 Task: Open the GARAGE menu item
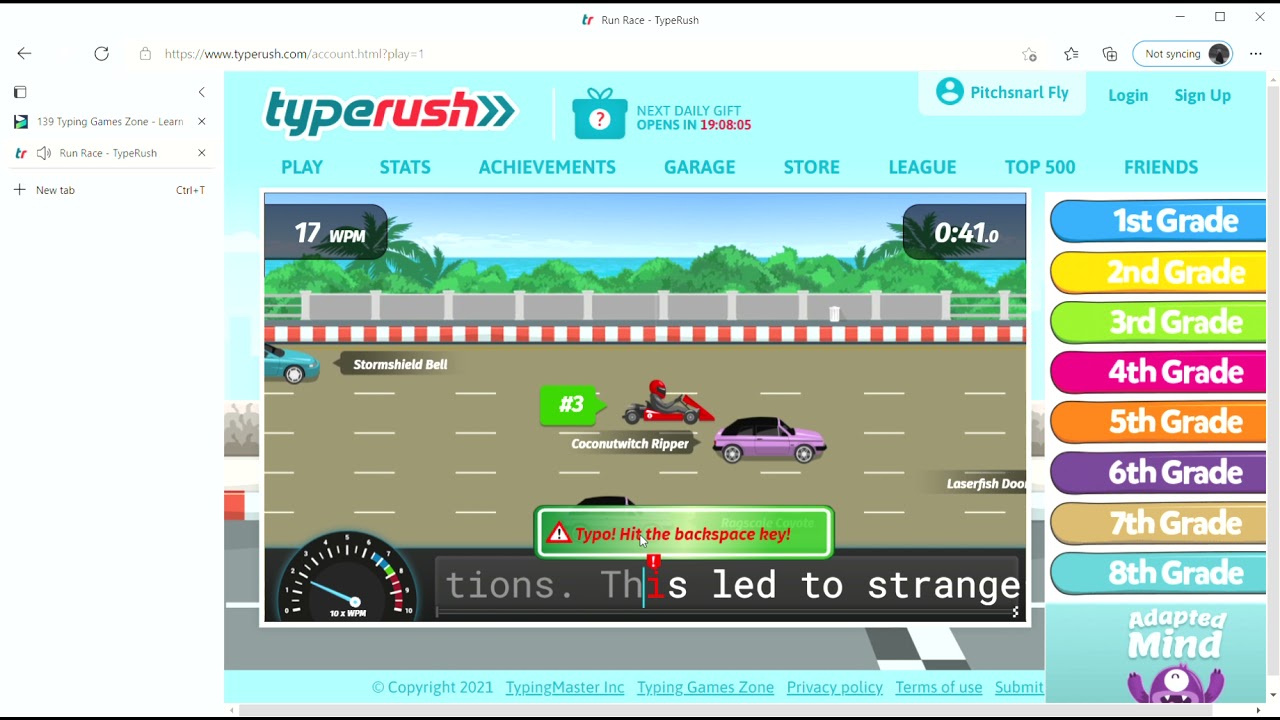700,167
